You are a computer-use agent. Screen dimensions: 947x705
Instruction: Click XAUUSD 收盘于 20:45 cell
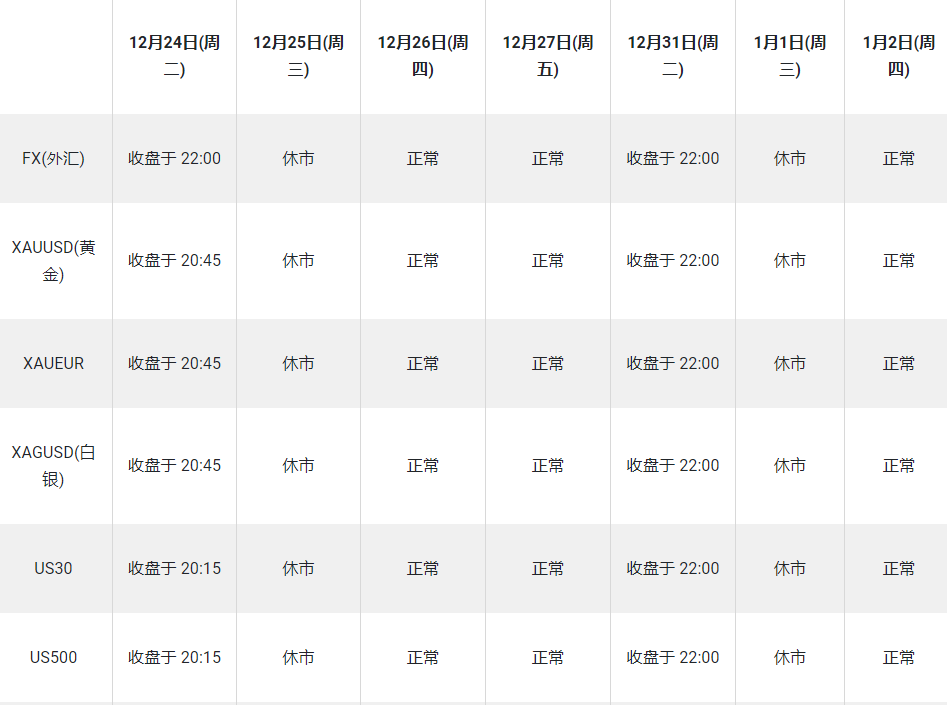(175, 260)
